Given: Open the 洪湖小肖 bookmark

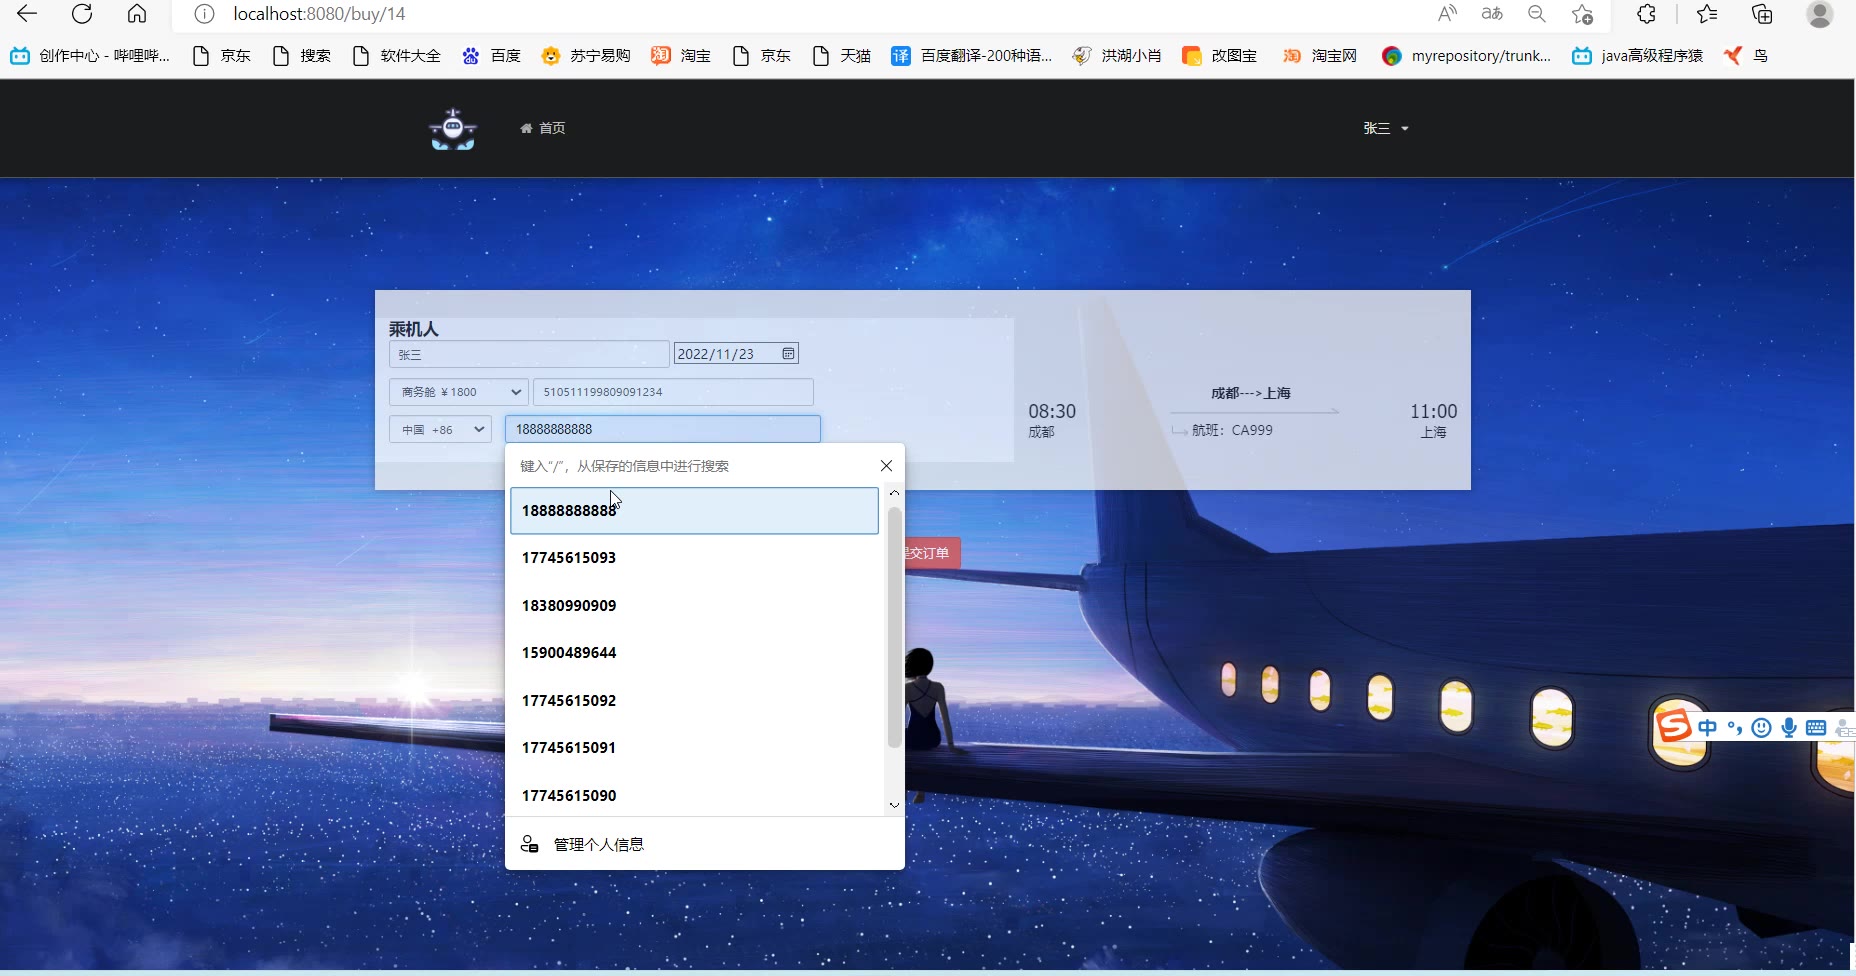Looking at the screenshot, I should tap(1117, 56).
